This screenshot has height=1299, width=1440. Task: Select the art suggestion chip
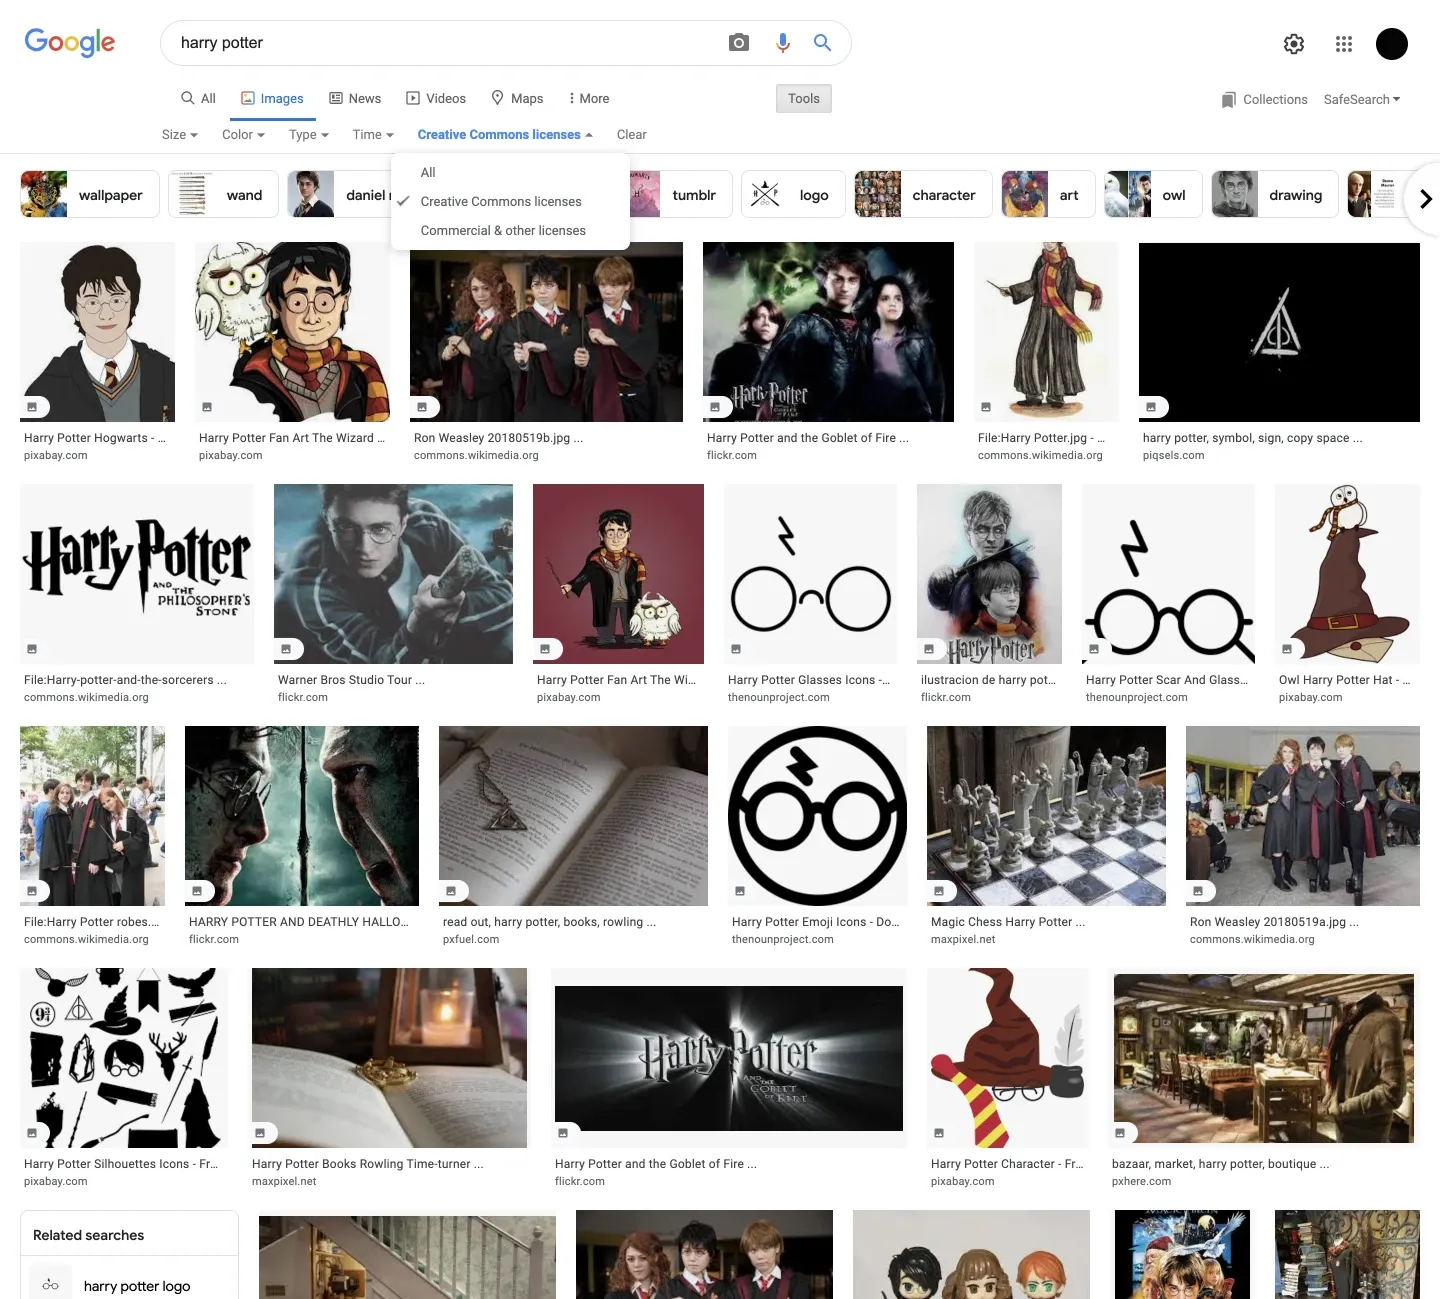(x=1048, y=194)
